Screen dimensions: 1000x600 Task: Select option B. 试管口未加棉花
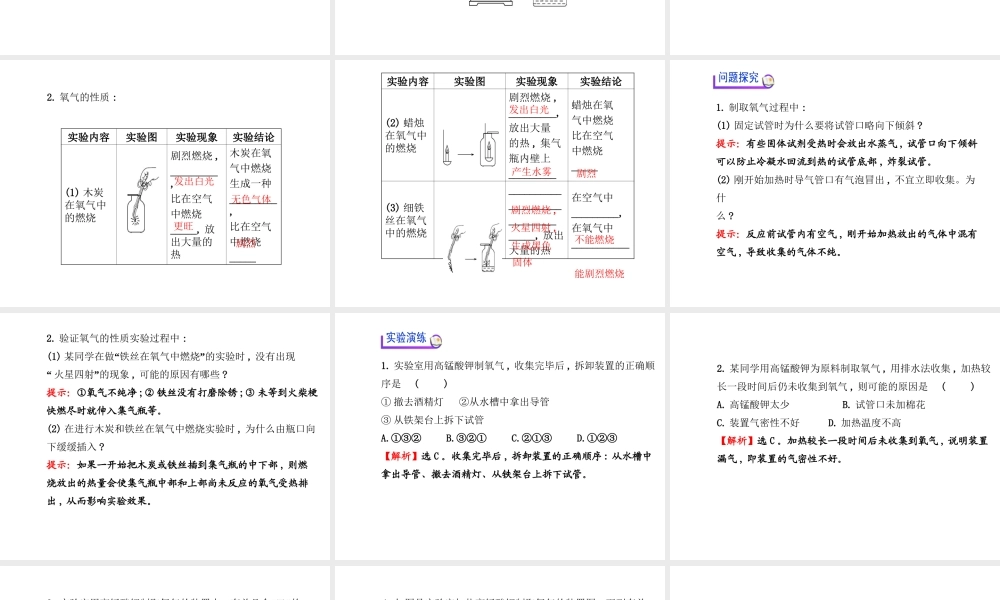(883, 404)
